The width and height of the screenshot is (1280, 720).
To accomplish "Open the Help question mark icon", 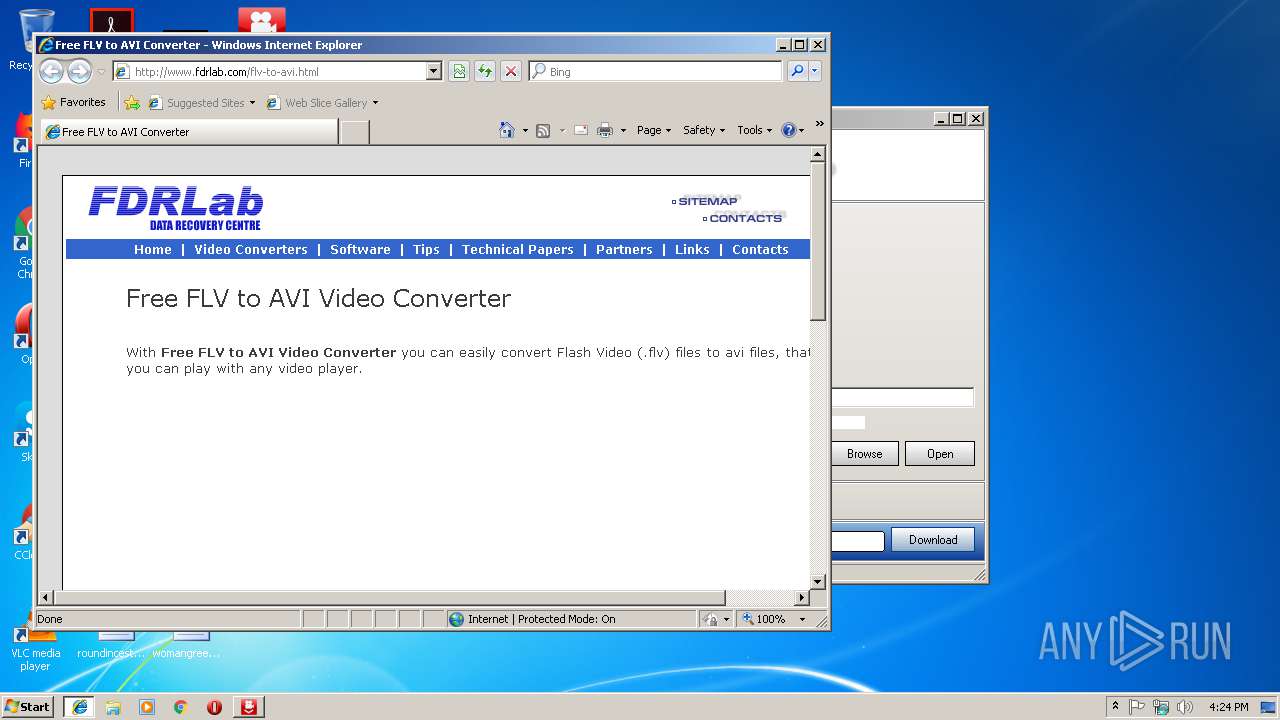I will click(788, 130).
